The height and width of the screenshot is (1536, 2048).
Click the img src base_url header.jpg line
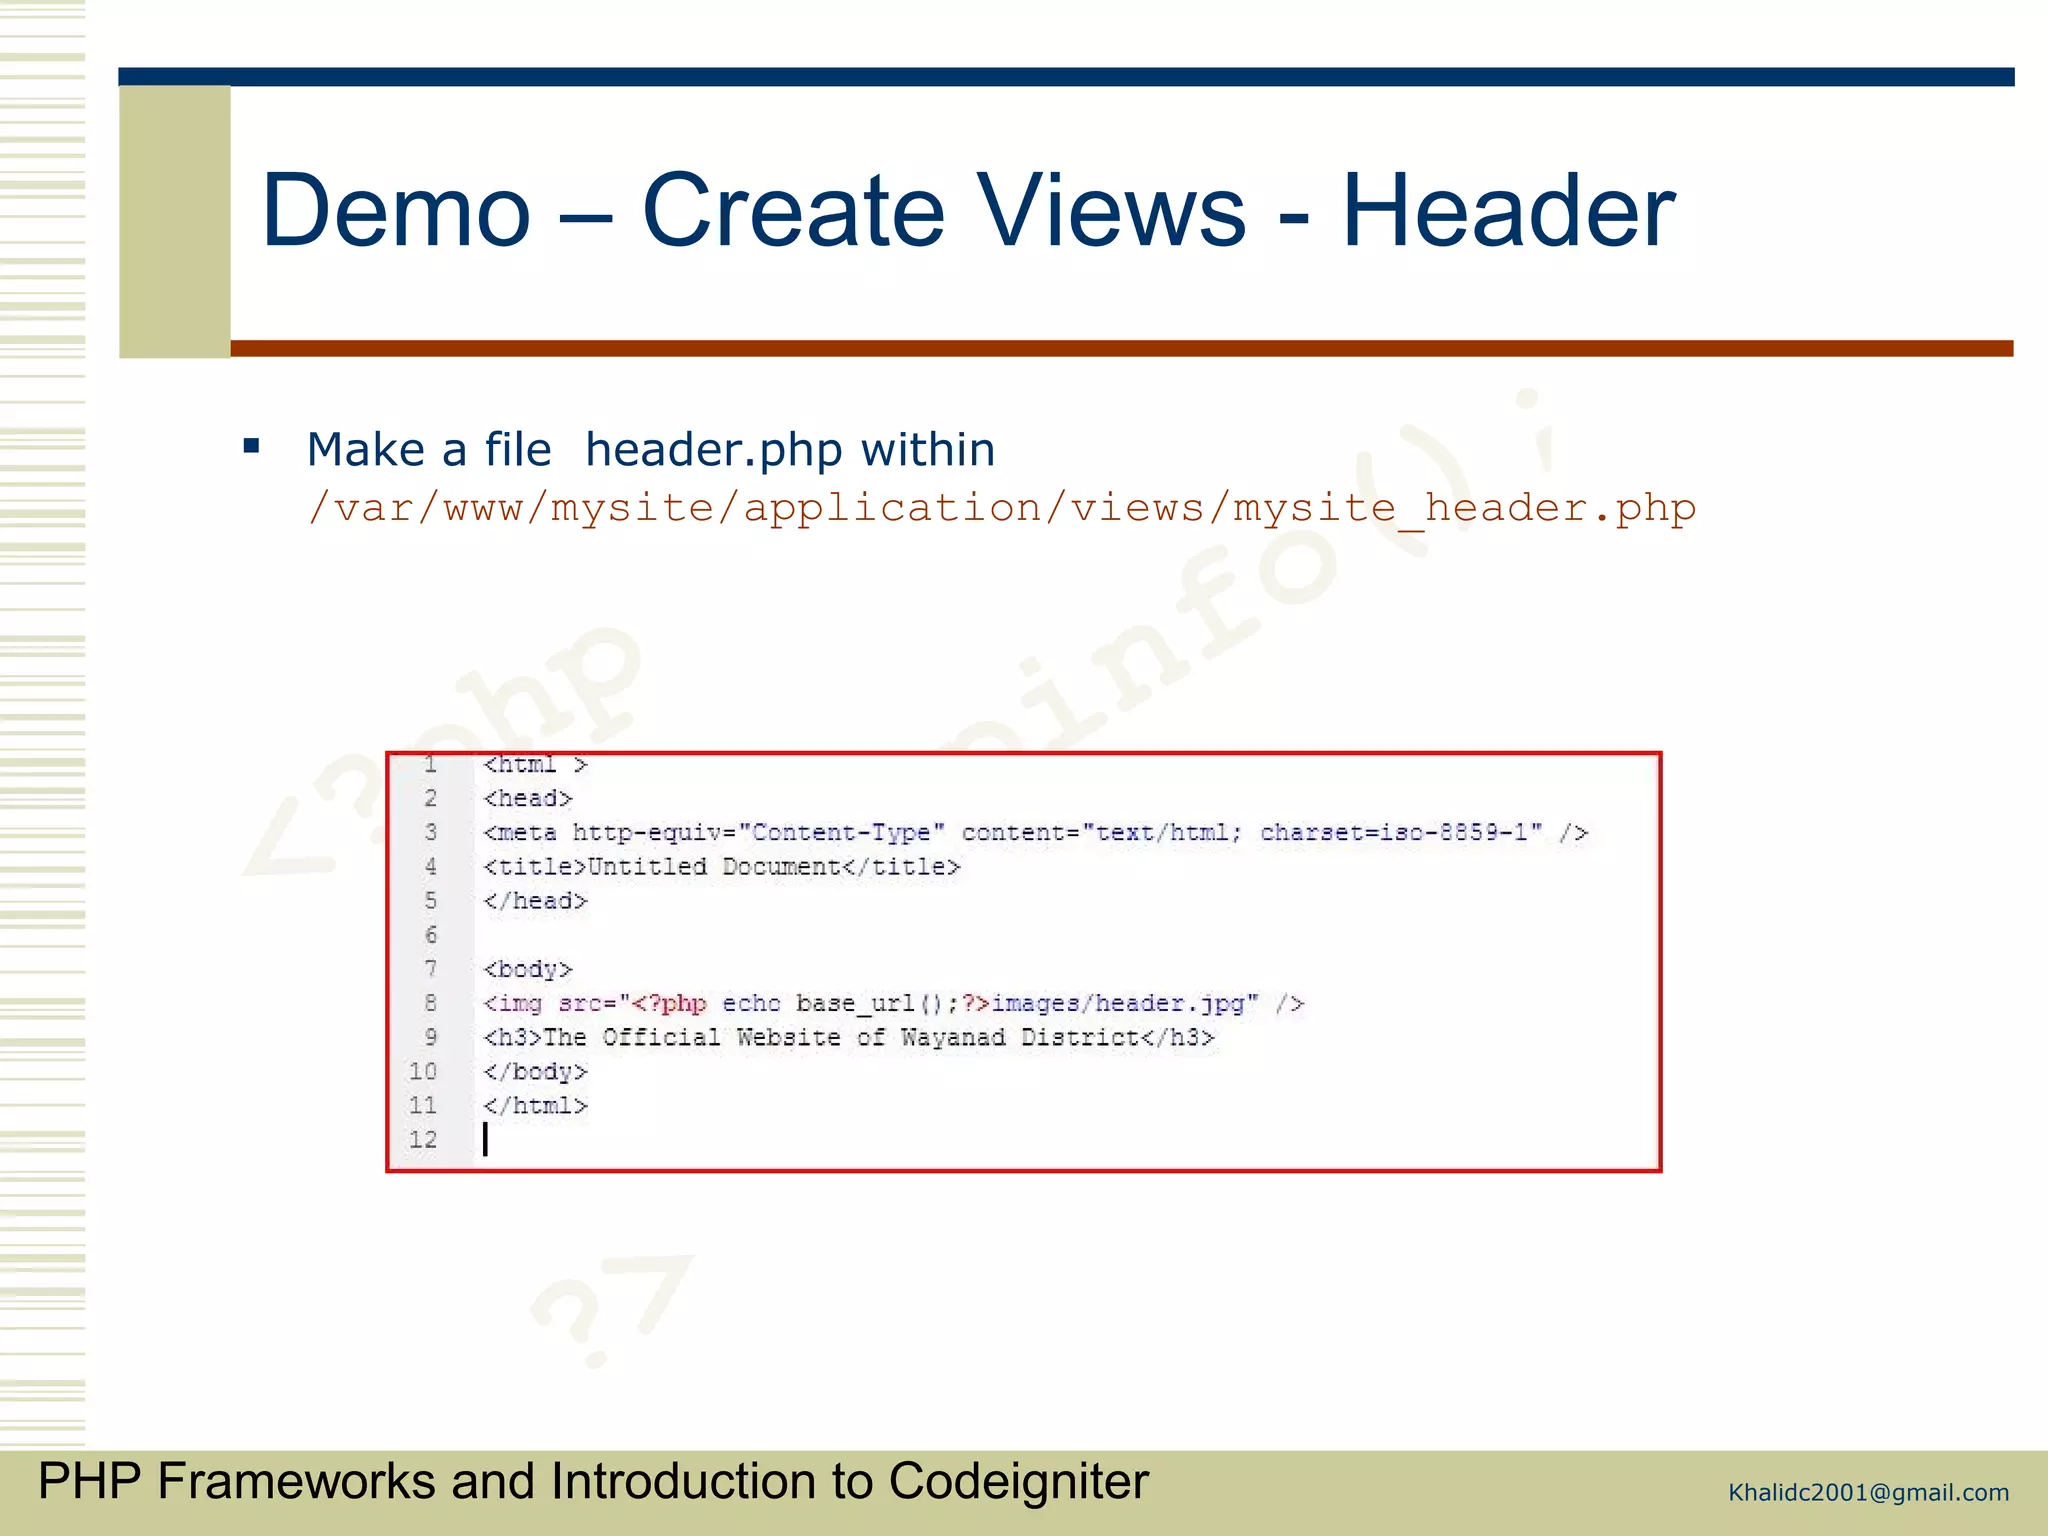coord(894,1003)
